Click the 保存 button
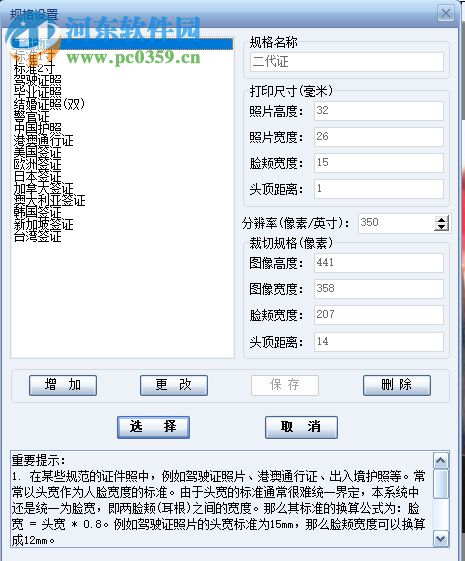The width and height of the screenshot is (465, 561). 285,385
